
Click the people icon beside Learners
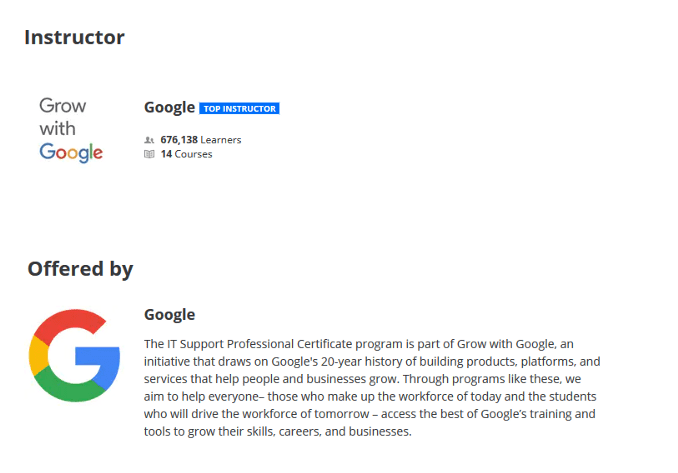point(149,140)
